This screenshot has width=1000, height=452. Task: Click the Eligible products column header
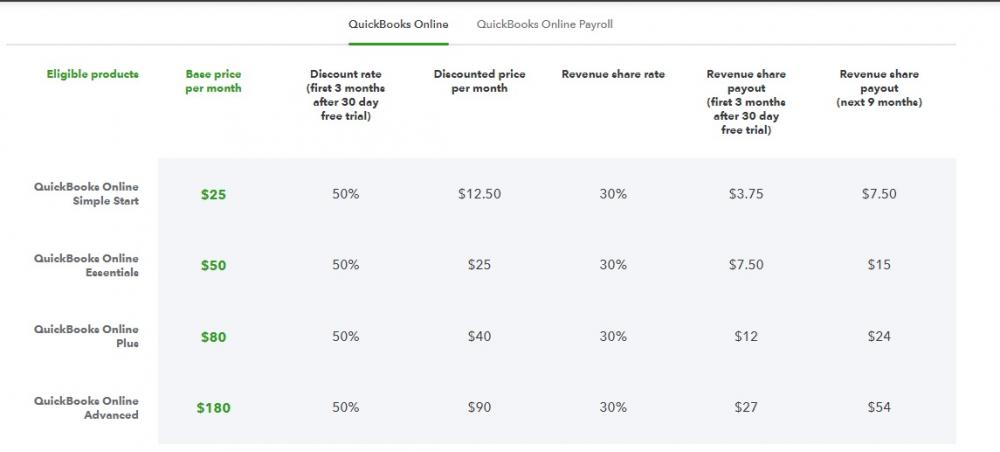[x=93, y=74]
